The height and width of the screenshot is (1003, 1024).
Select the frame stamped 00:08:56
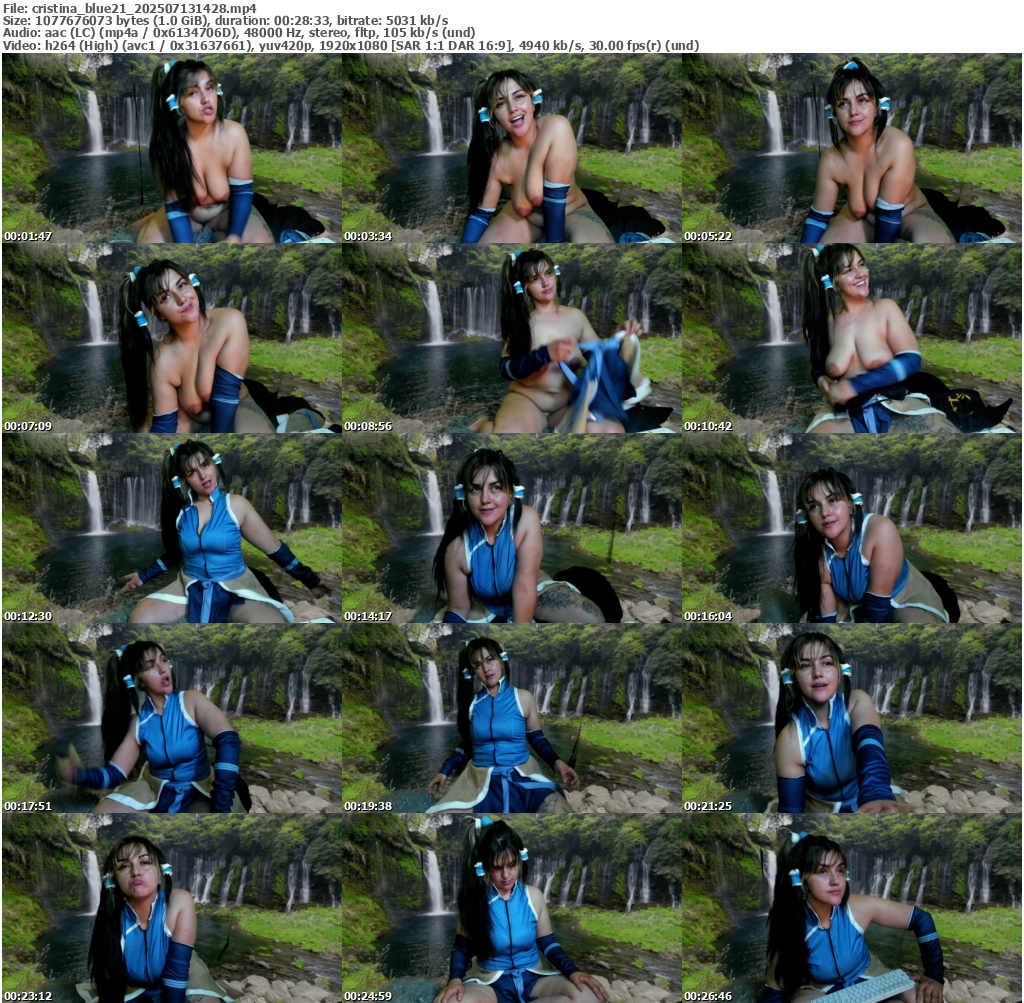coord(511,338)
